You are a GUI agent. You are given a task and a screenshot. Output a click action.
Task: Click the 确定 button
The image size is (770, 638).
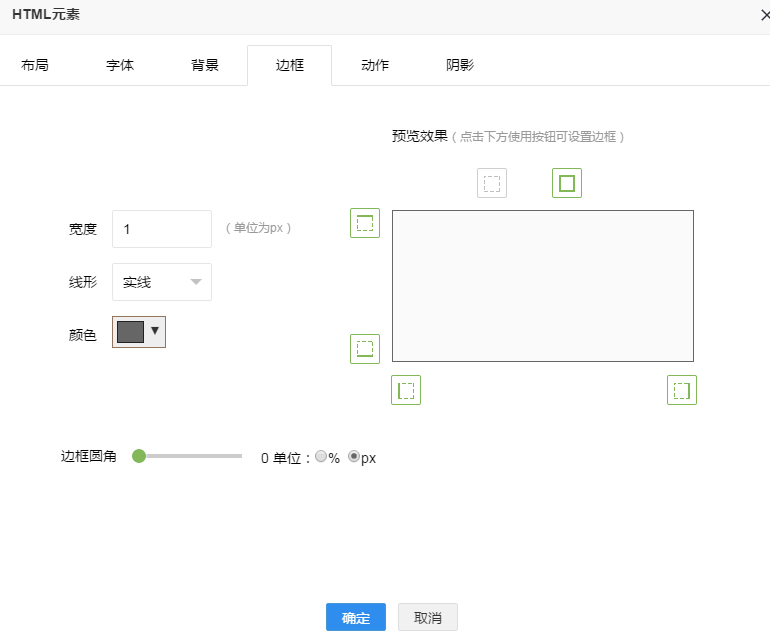(356, 618)
